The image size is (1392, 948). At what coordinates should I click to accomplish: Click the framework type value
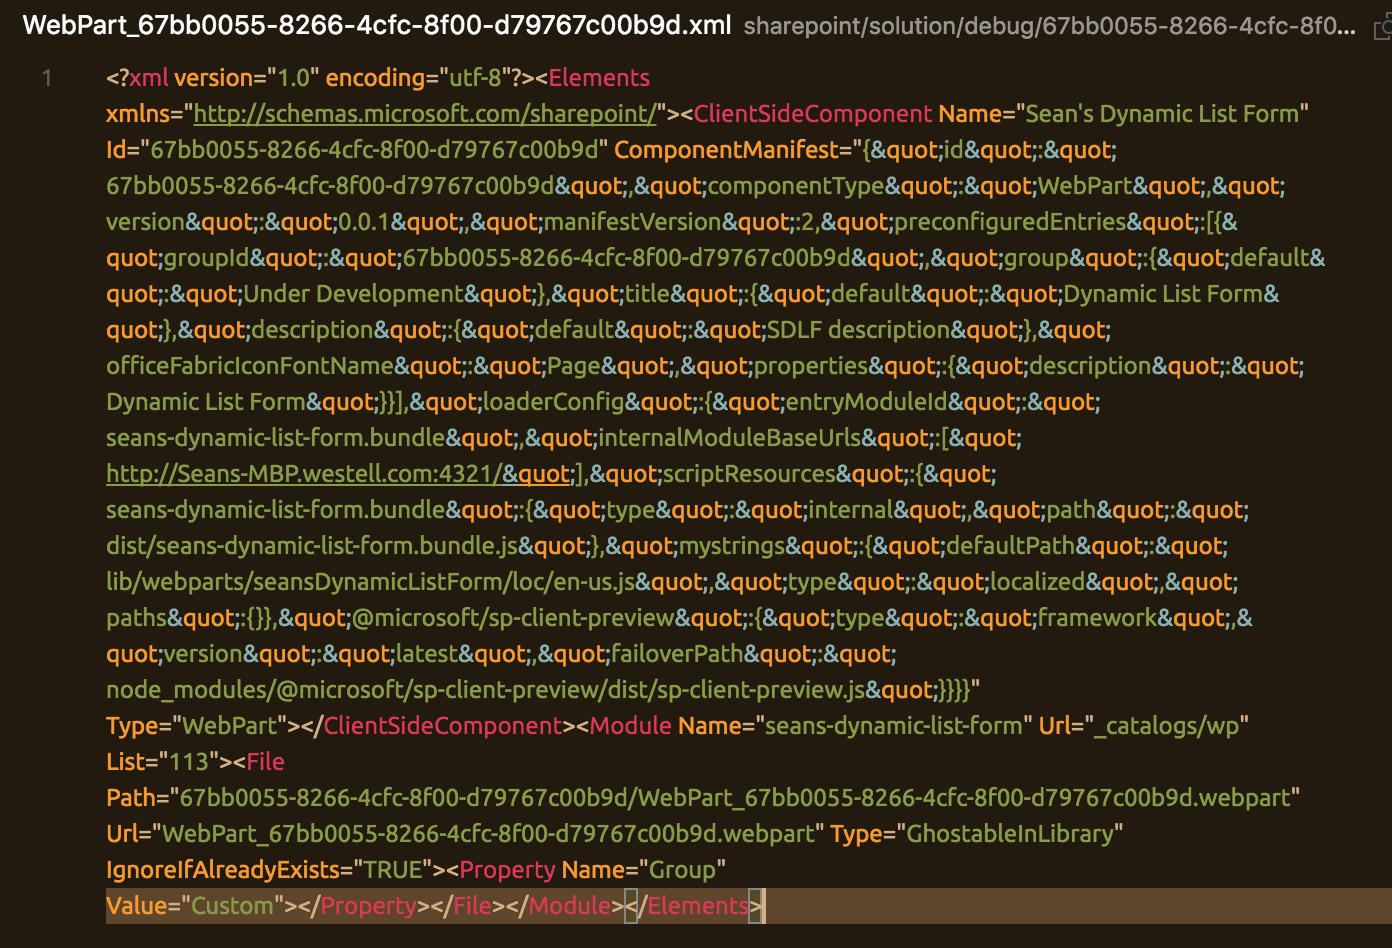[1097, 618]
